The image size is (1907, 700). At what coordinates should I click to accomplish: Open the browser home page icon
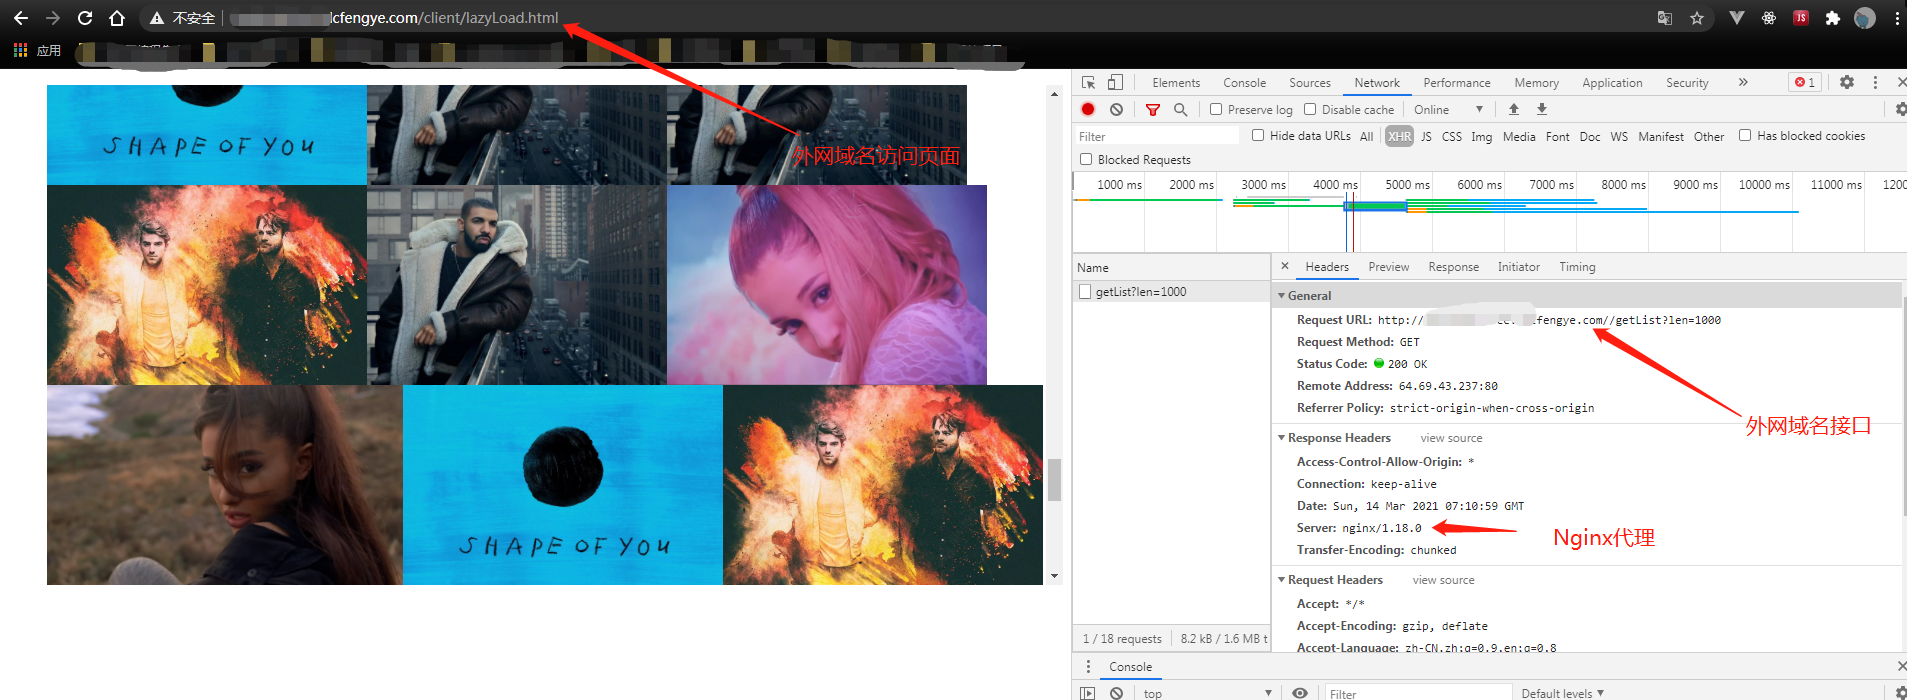coord(117,18)
